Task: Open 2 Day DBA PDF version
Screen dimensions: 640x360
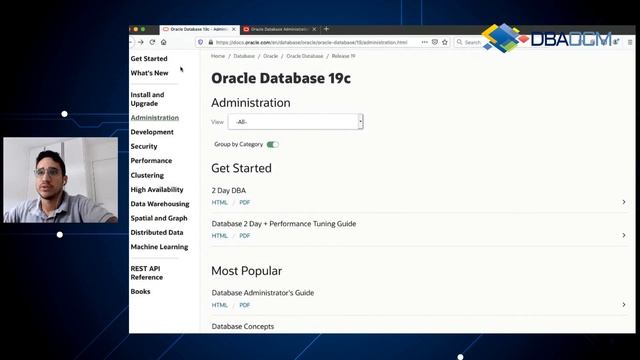Action: 244,202
